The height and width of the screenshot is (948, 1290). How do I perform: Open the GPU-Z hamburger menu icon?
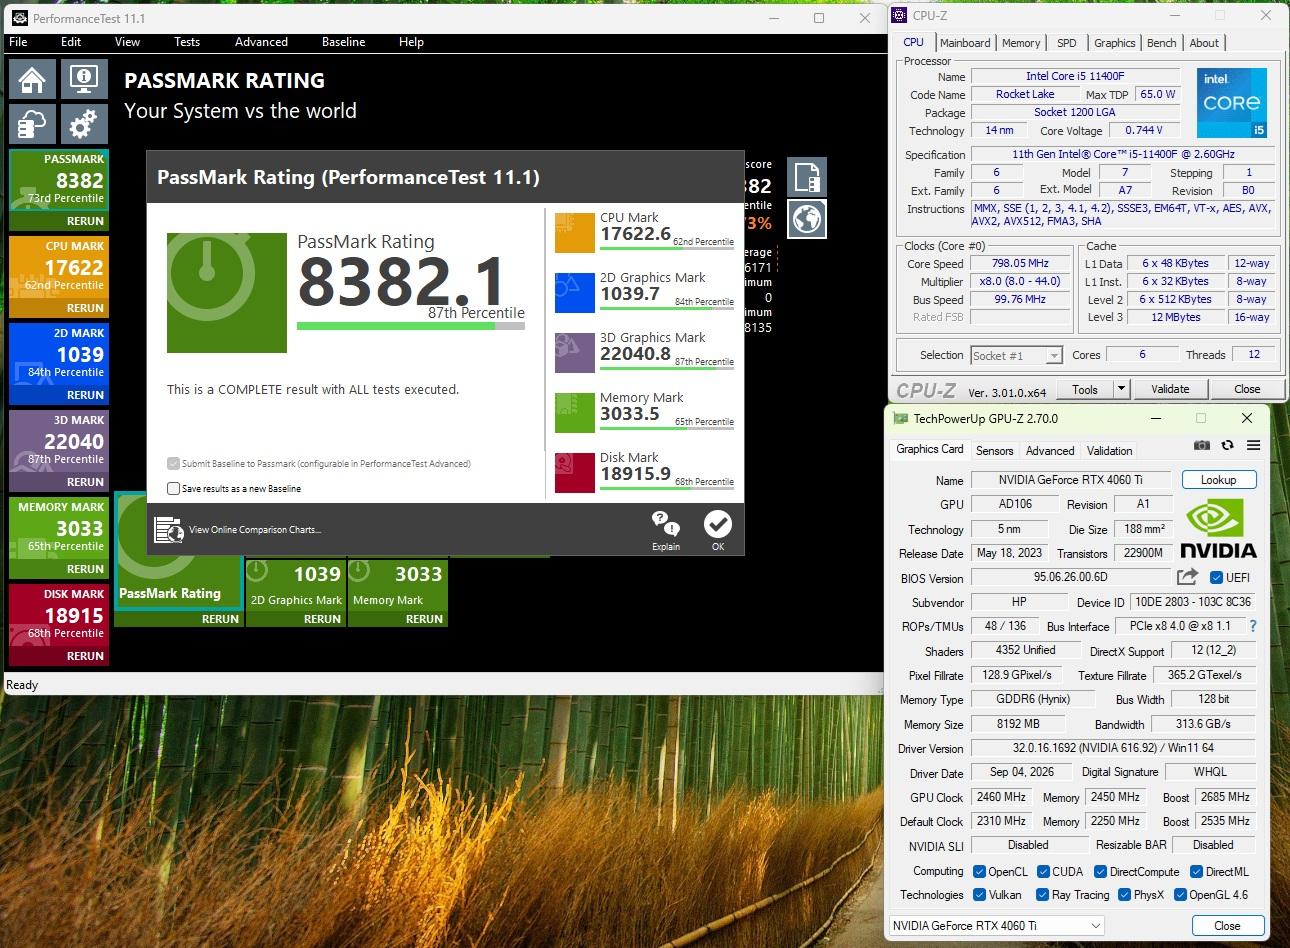pyautogui.click(x=1253, y=445)
